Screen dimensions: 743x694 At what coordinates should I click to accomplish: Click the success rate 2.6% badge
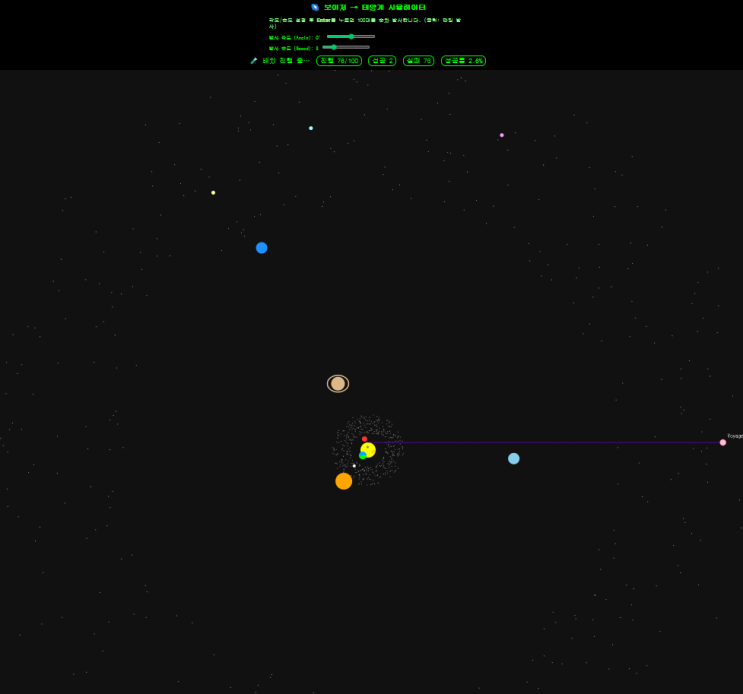point(463,61)
